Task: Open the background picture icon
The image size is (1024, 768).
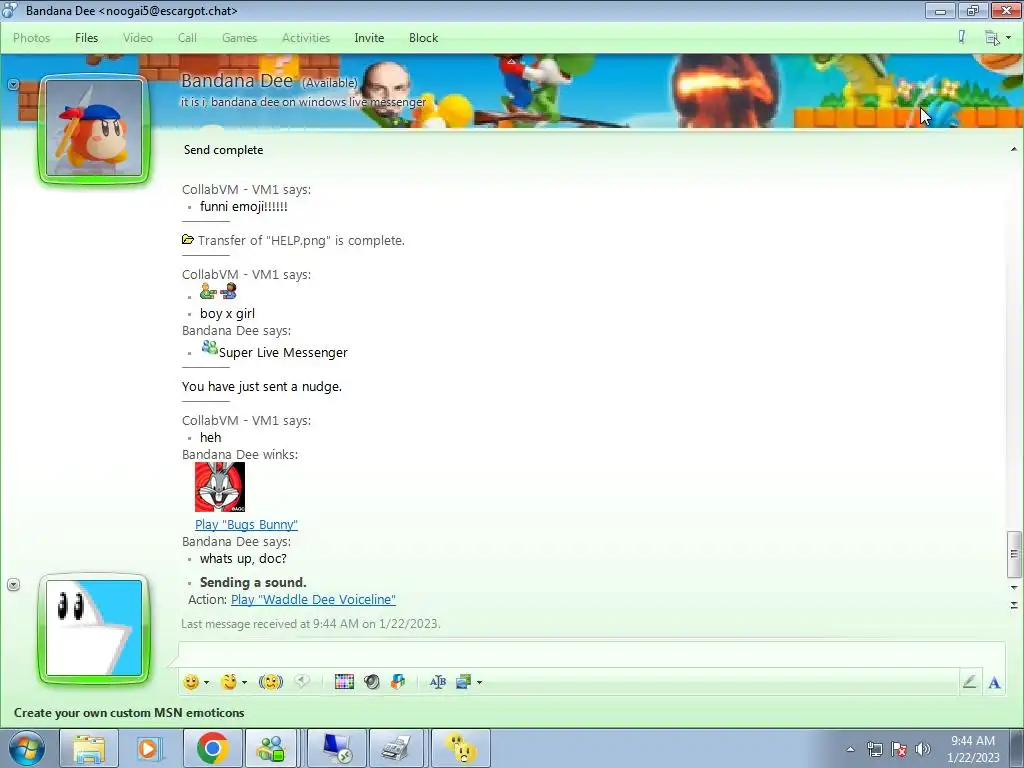Action: pos(464,682)
